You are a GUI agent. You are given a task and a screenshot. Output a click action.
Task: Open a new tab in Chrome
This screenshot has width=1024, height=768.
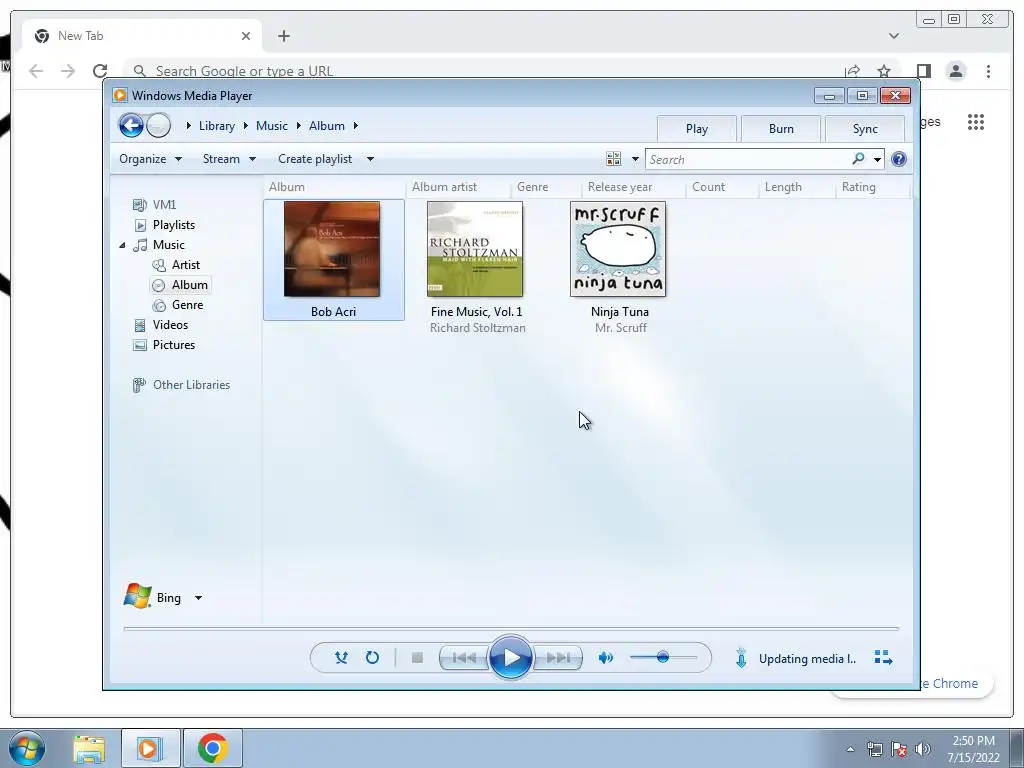click(283, 36)
